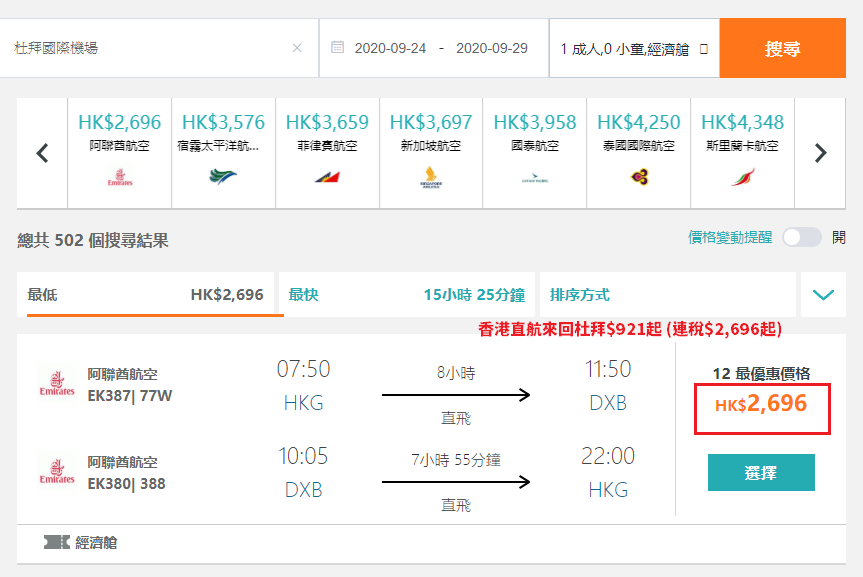Image resolution: width=863 pixels, height=577 pixels.
Task: Click flight number EK387| 77W
Action: tap(130, 396)
